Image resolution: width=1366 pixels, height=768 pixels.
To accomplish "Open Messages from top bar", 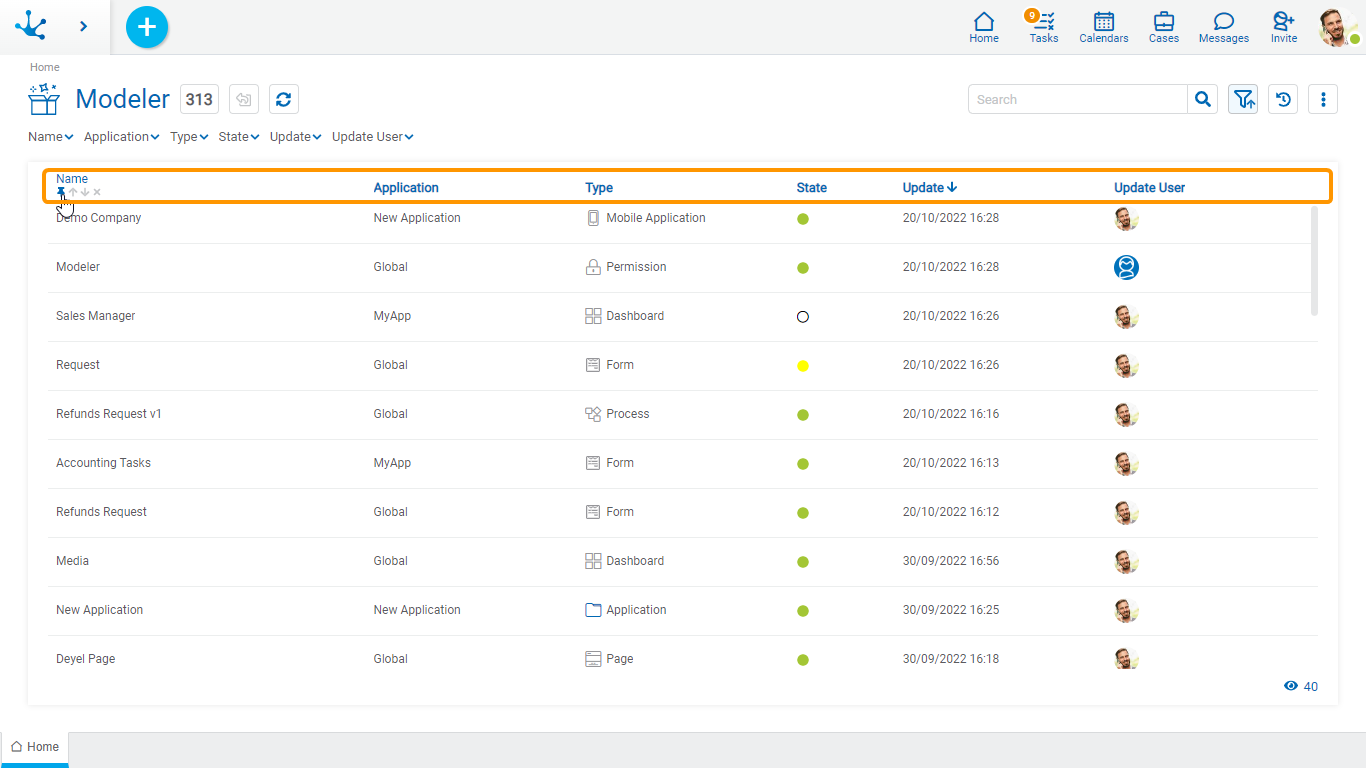I will click(x=1224, y=27).
